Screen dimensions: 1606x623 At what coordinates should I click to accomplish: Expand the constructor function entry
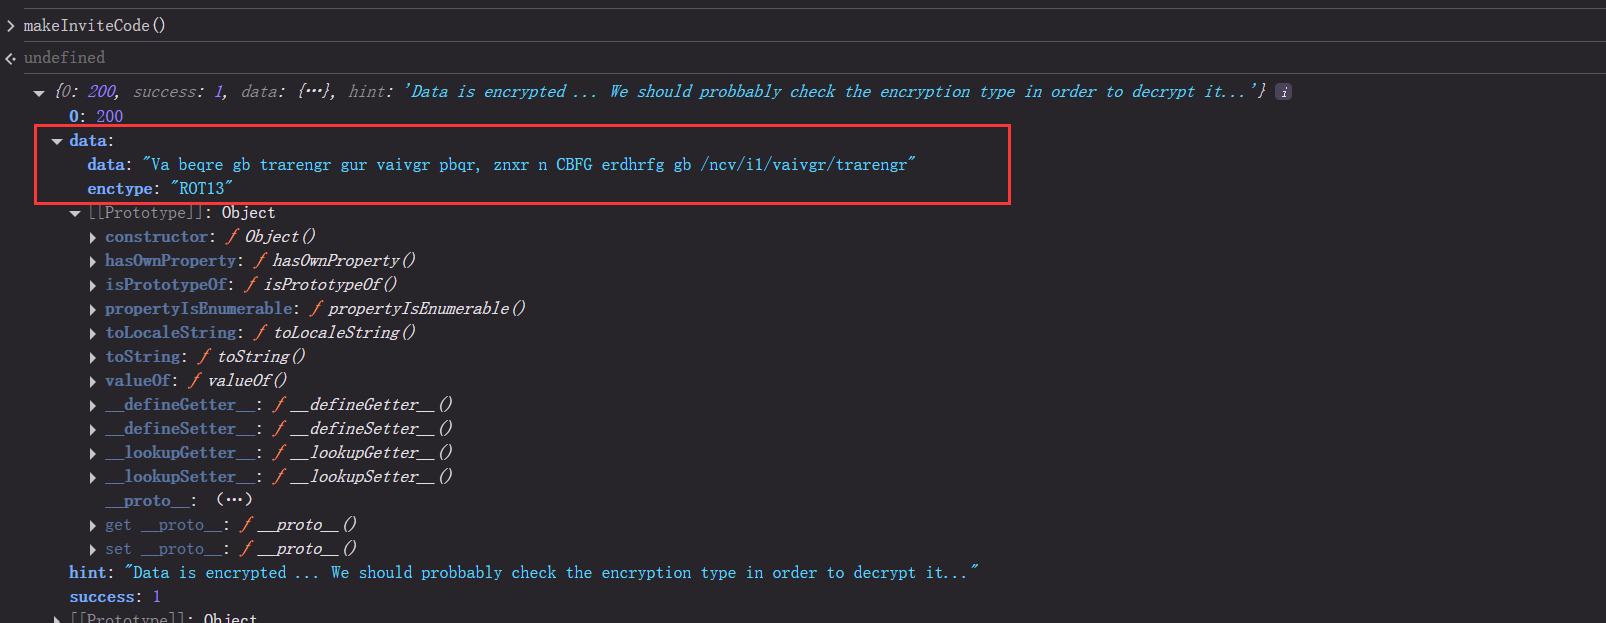[x=93, y=237]
